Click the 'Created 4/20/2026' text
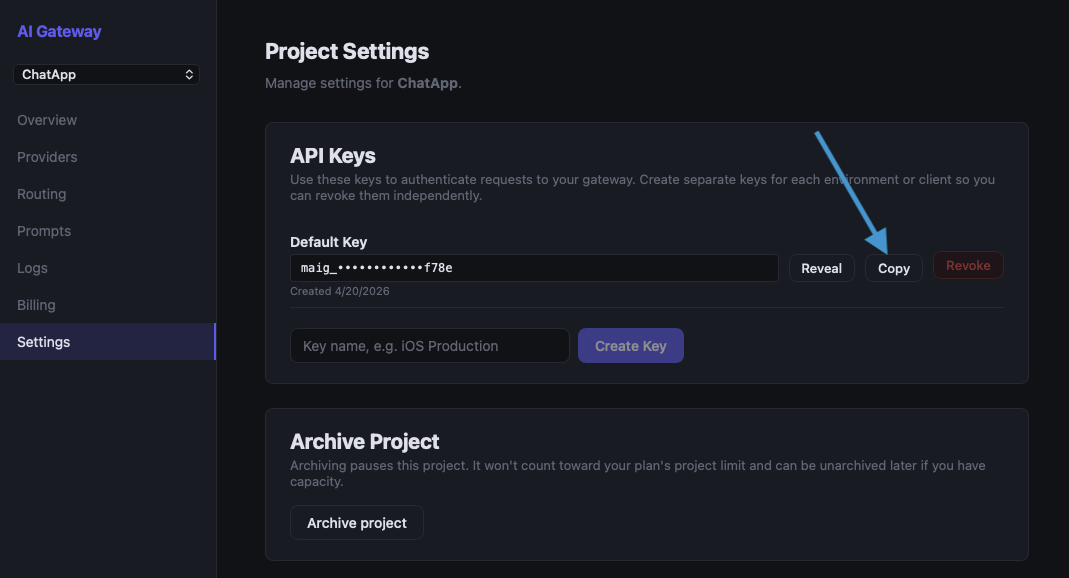1069x578 pixels. [x=340, y=291]
